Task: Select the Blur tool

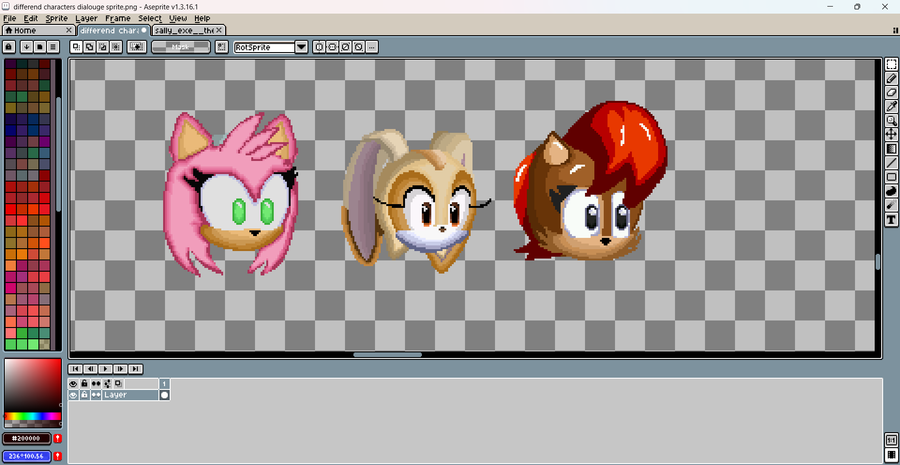Action: click(x=891, y=205)
